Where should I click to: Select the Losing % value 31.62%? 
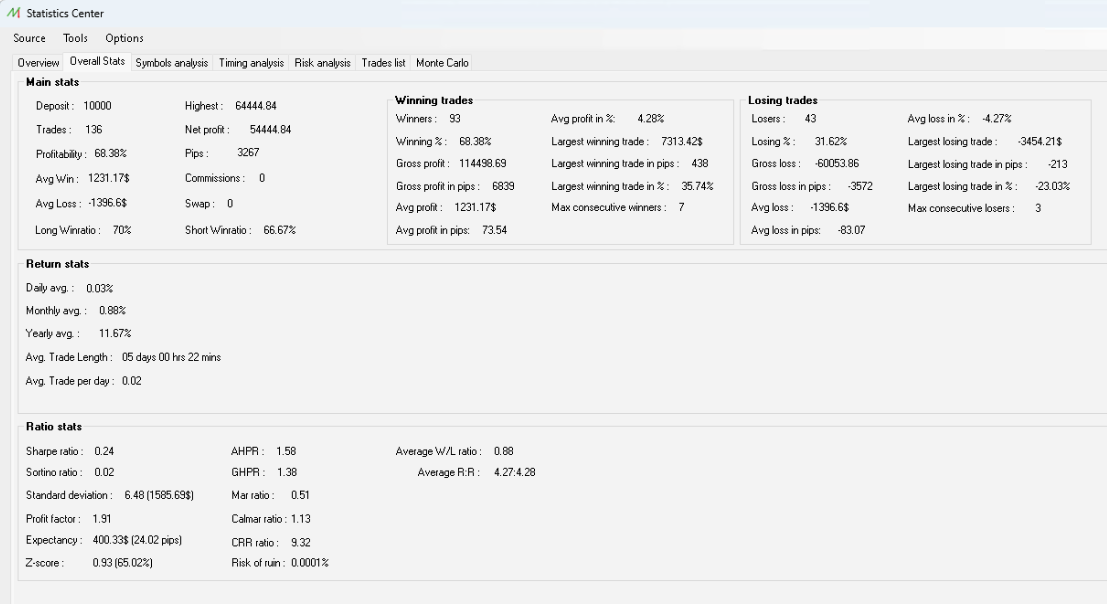tap(831, 142)
